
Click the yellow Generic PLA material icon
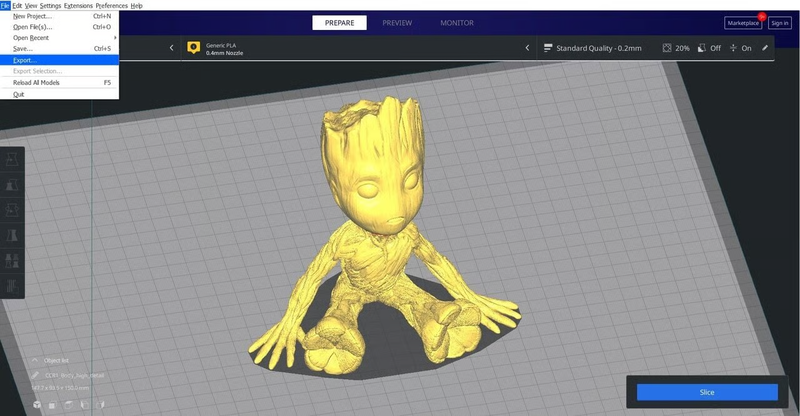tap(193, 47)
